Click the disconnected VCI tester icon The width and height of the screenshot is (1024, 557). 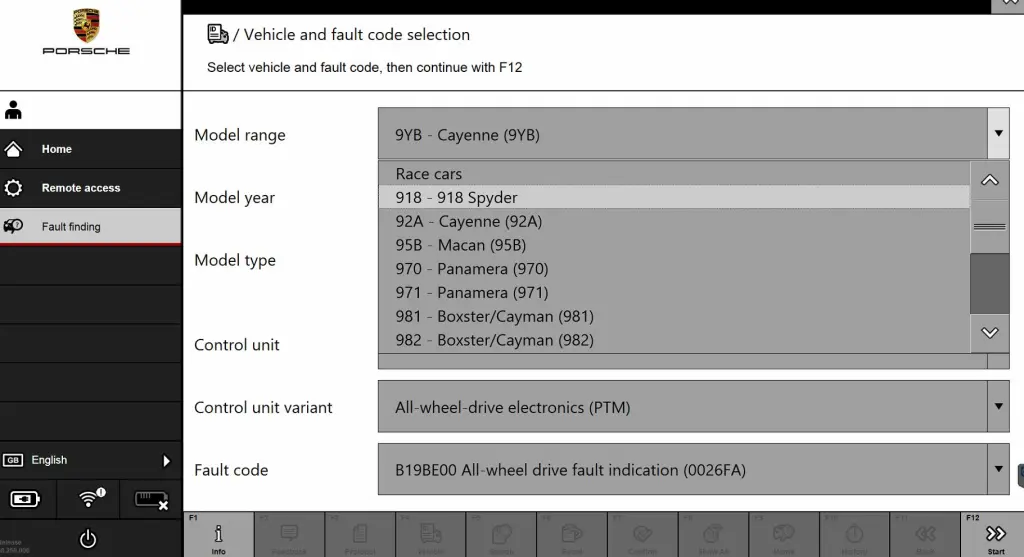[151, 499]
